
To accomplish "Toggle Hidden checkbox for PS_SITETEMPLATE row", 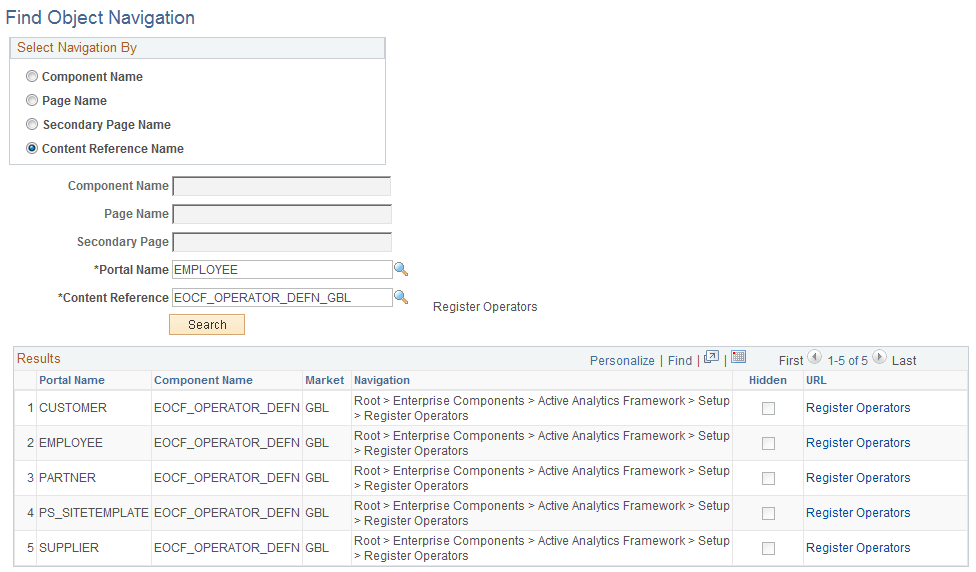I will (x=769, y=513).
